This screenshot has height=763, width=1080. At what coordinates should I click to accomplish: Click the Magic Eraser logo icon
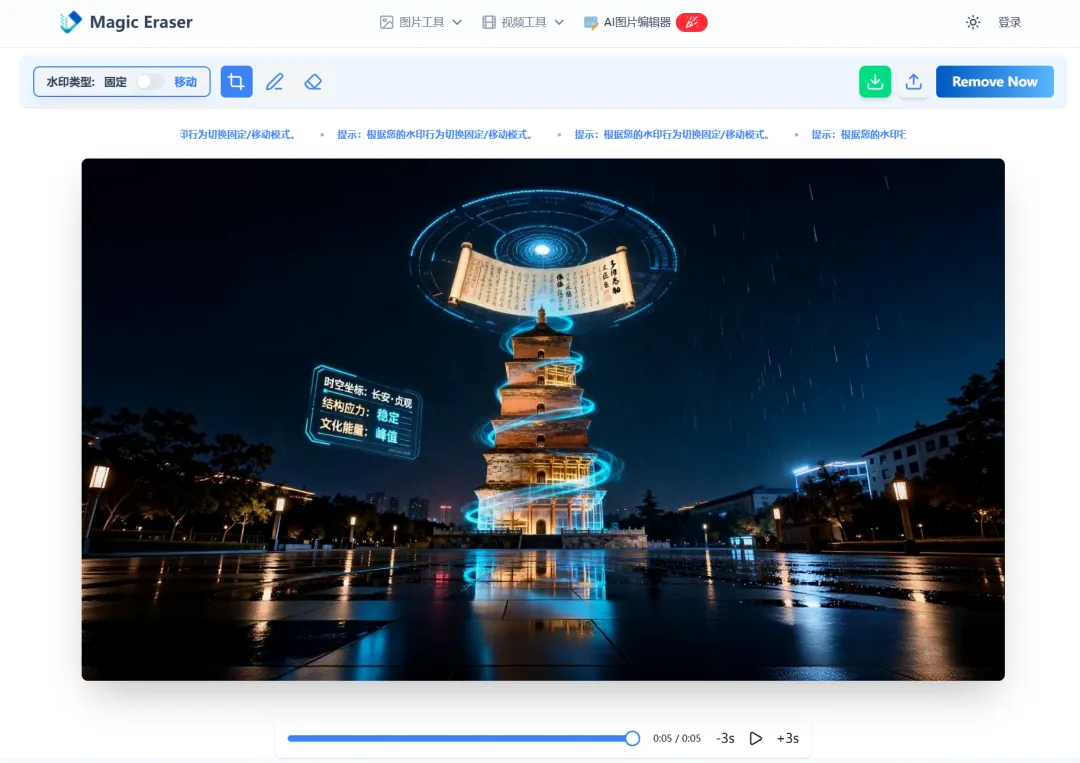pyautogui.click(x=70, y=22)
